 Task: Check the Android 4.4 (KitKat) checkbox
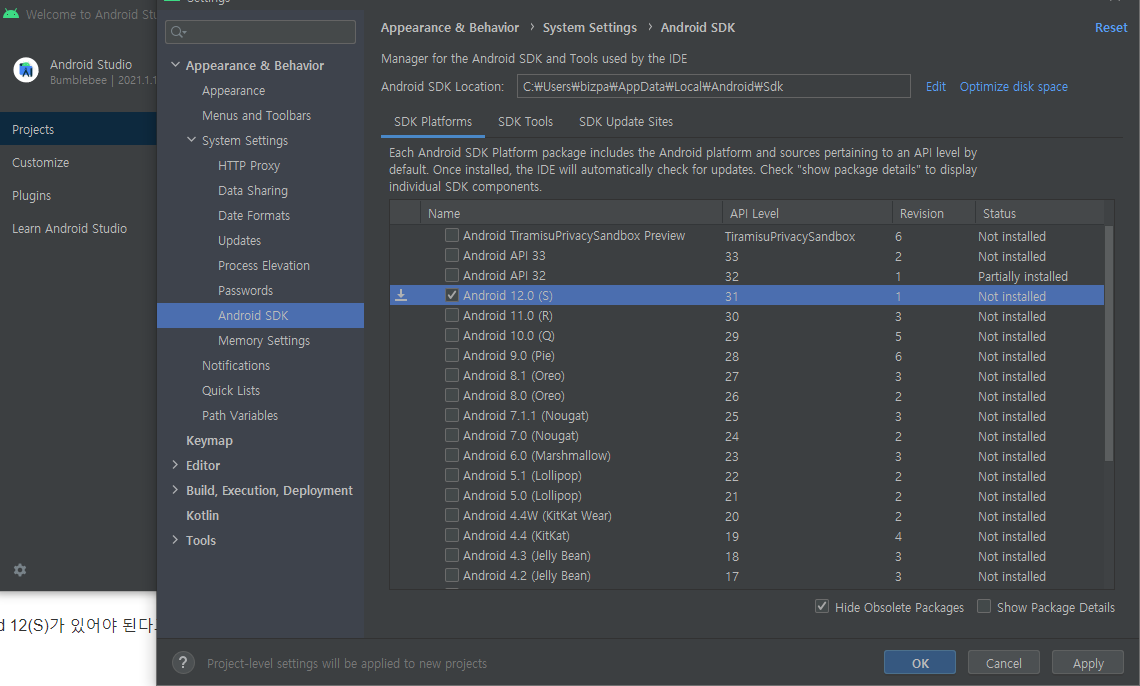(x=451, y=535)
